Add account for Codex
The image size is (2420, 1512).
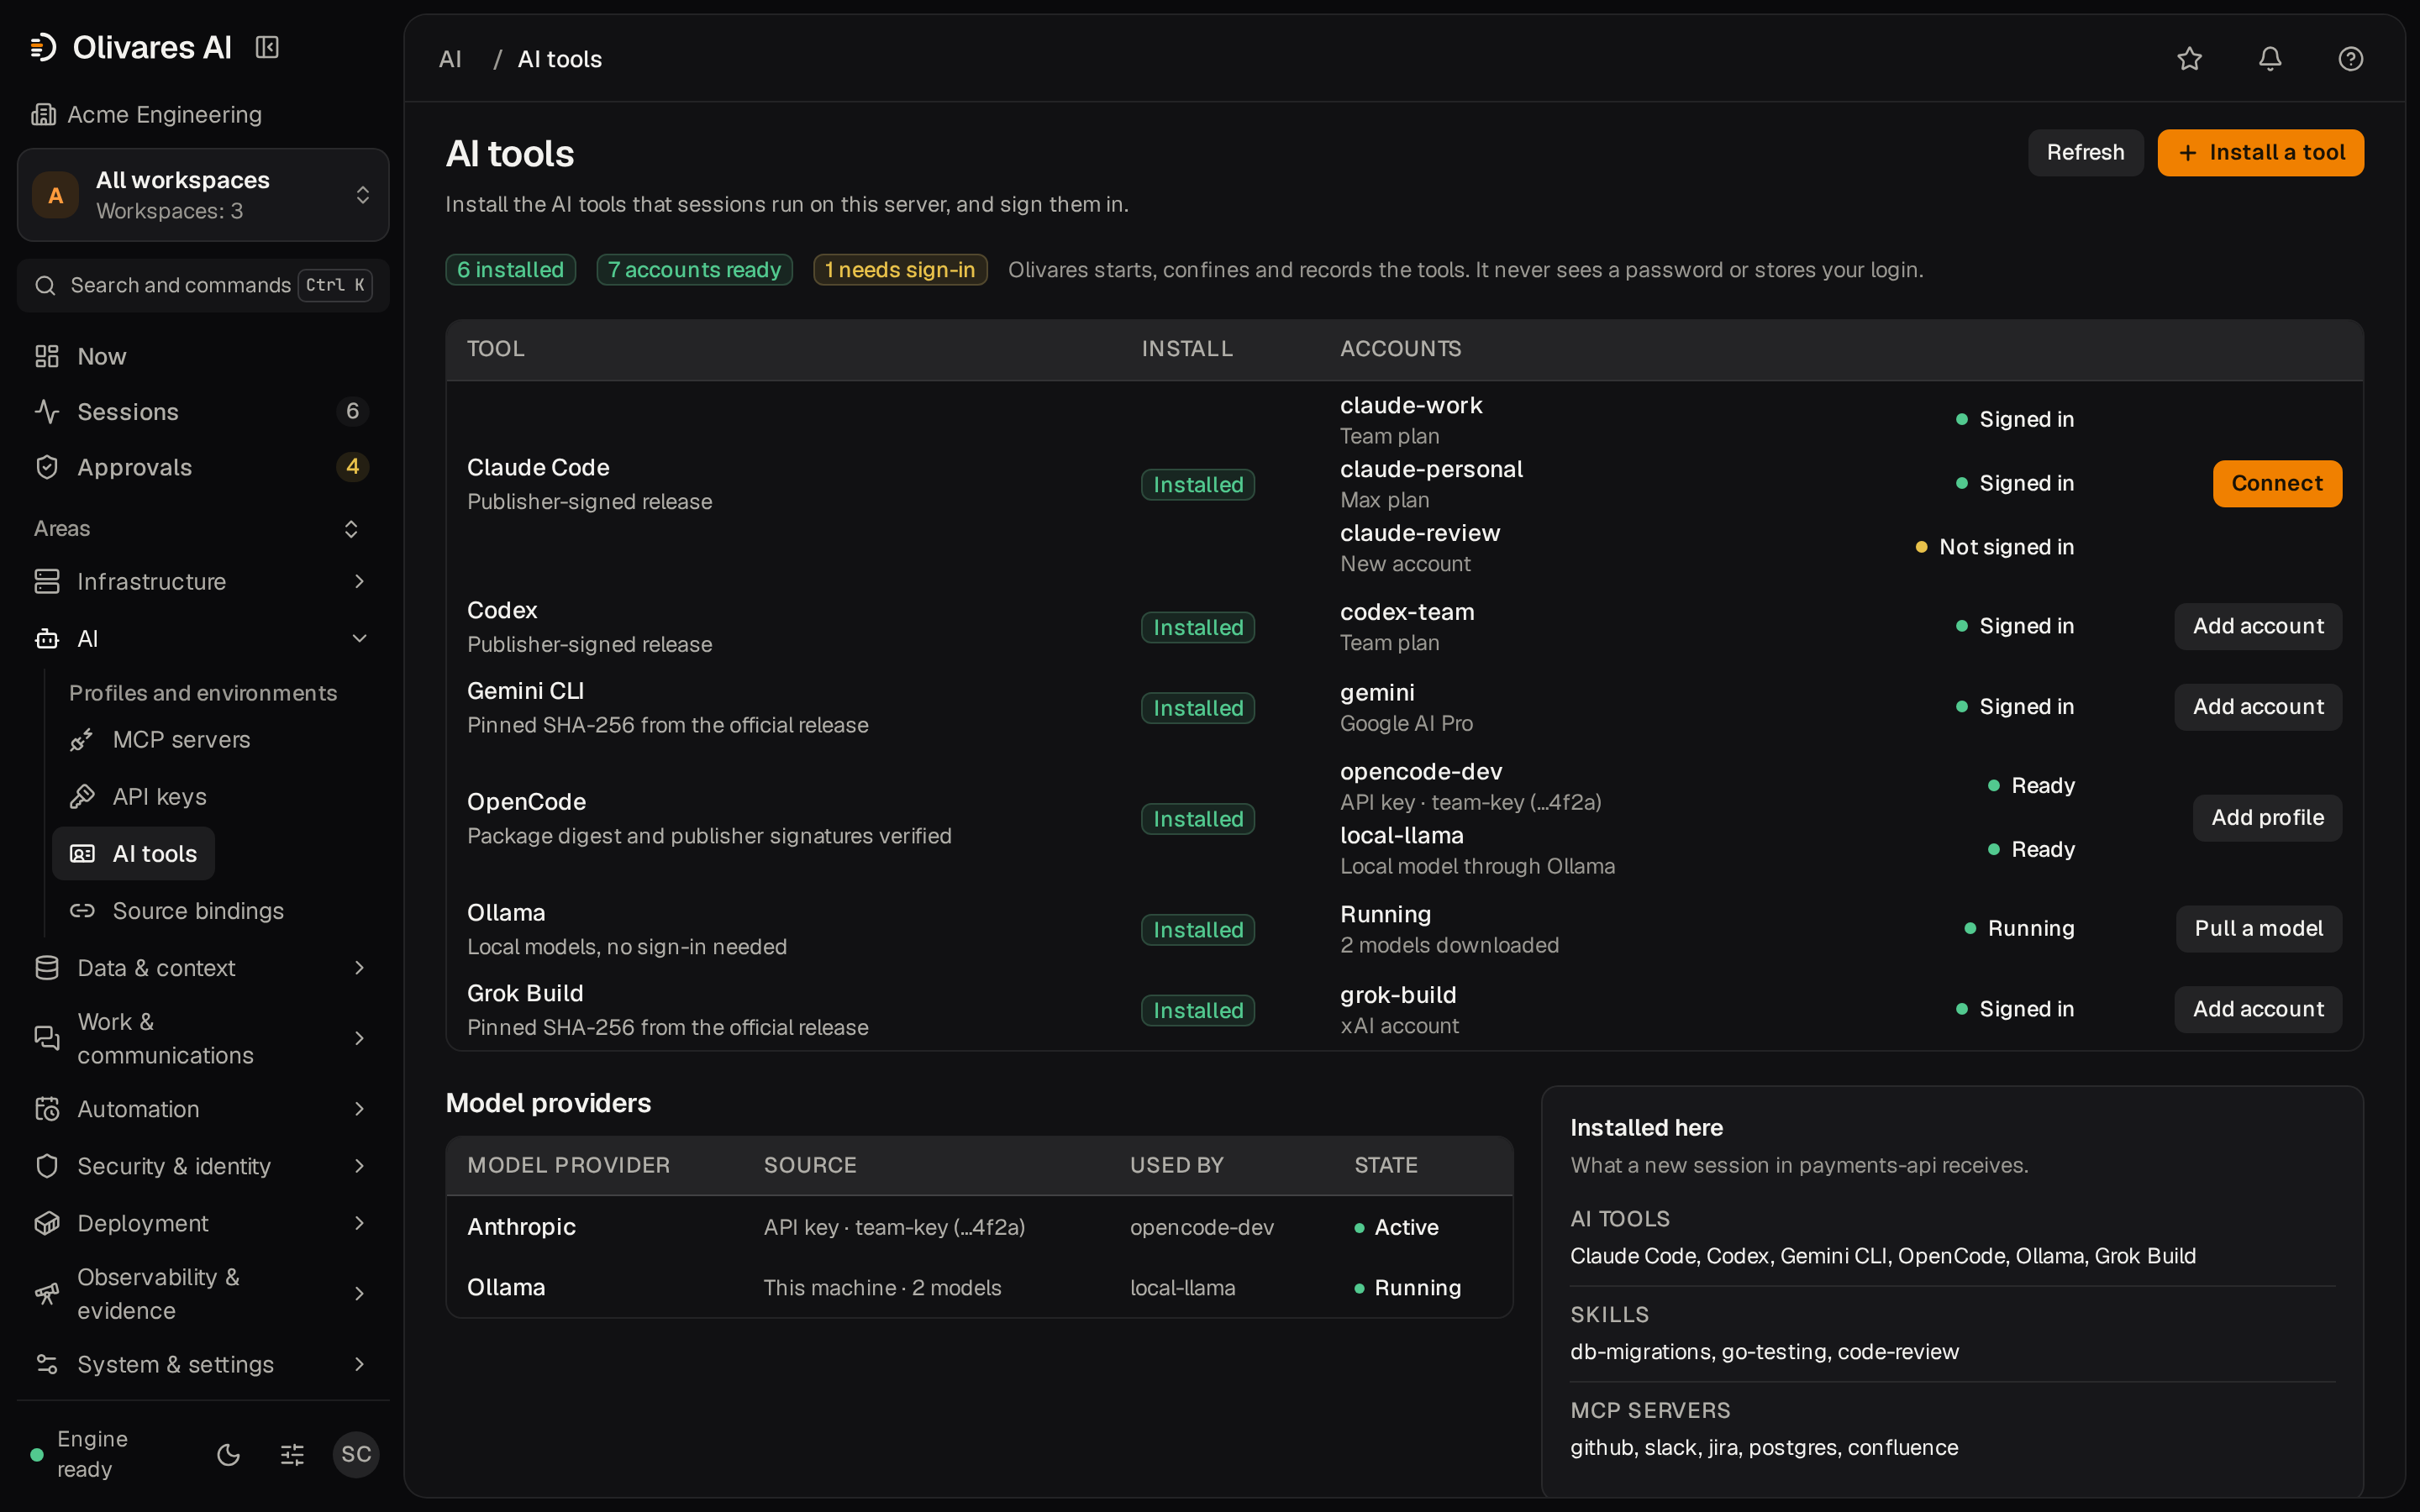tap(2258, 627)
